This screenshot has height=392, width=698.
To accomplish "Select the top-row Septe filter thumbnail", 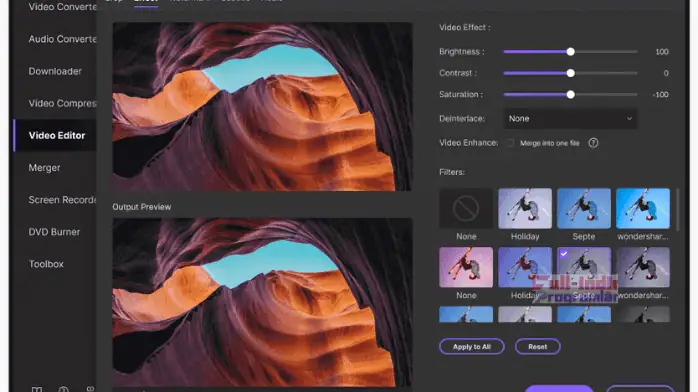I will pos(584,208).
